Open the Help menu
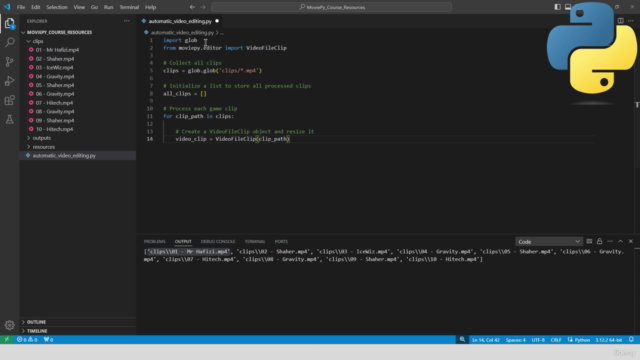The image size is (640, 360). [151, 7]
